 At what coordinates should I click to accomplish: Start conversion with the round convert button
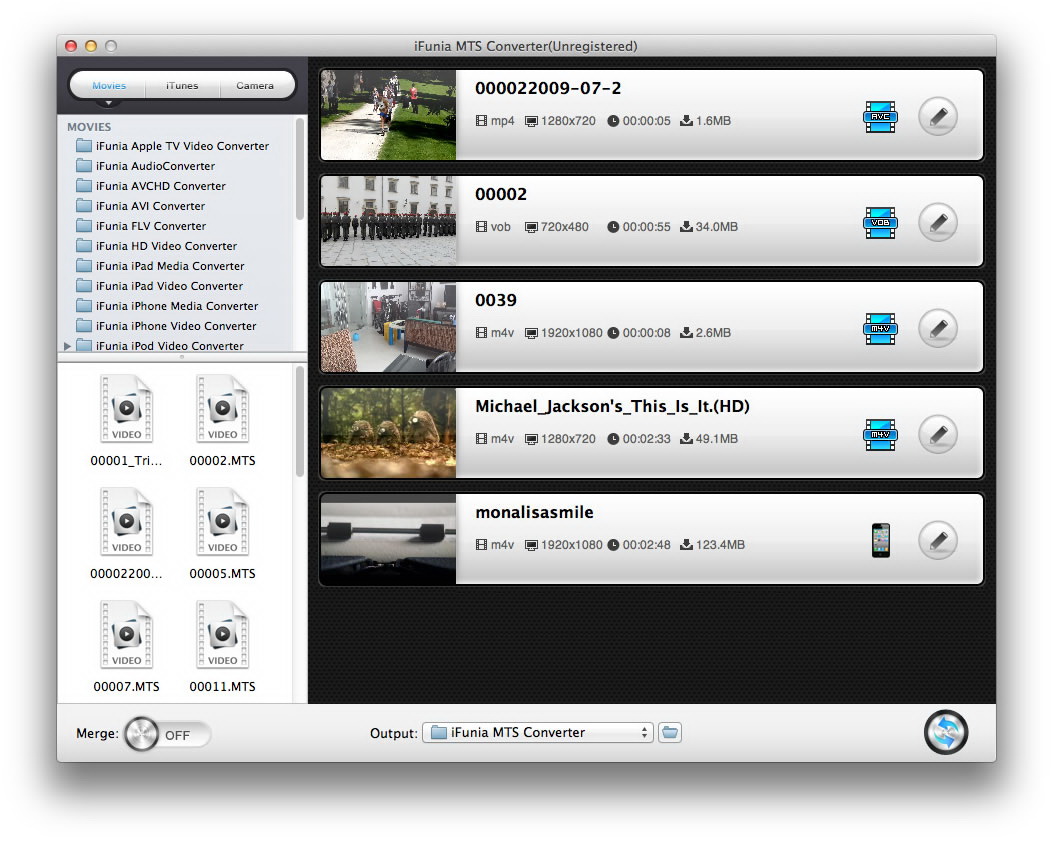(946, 732)
